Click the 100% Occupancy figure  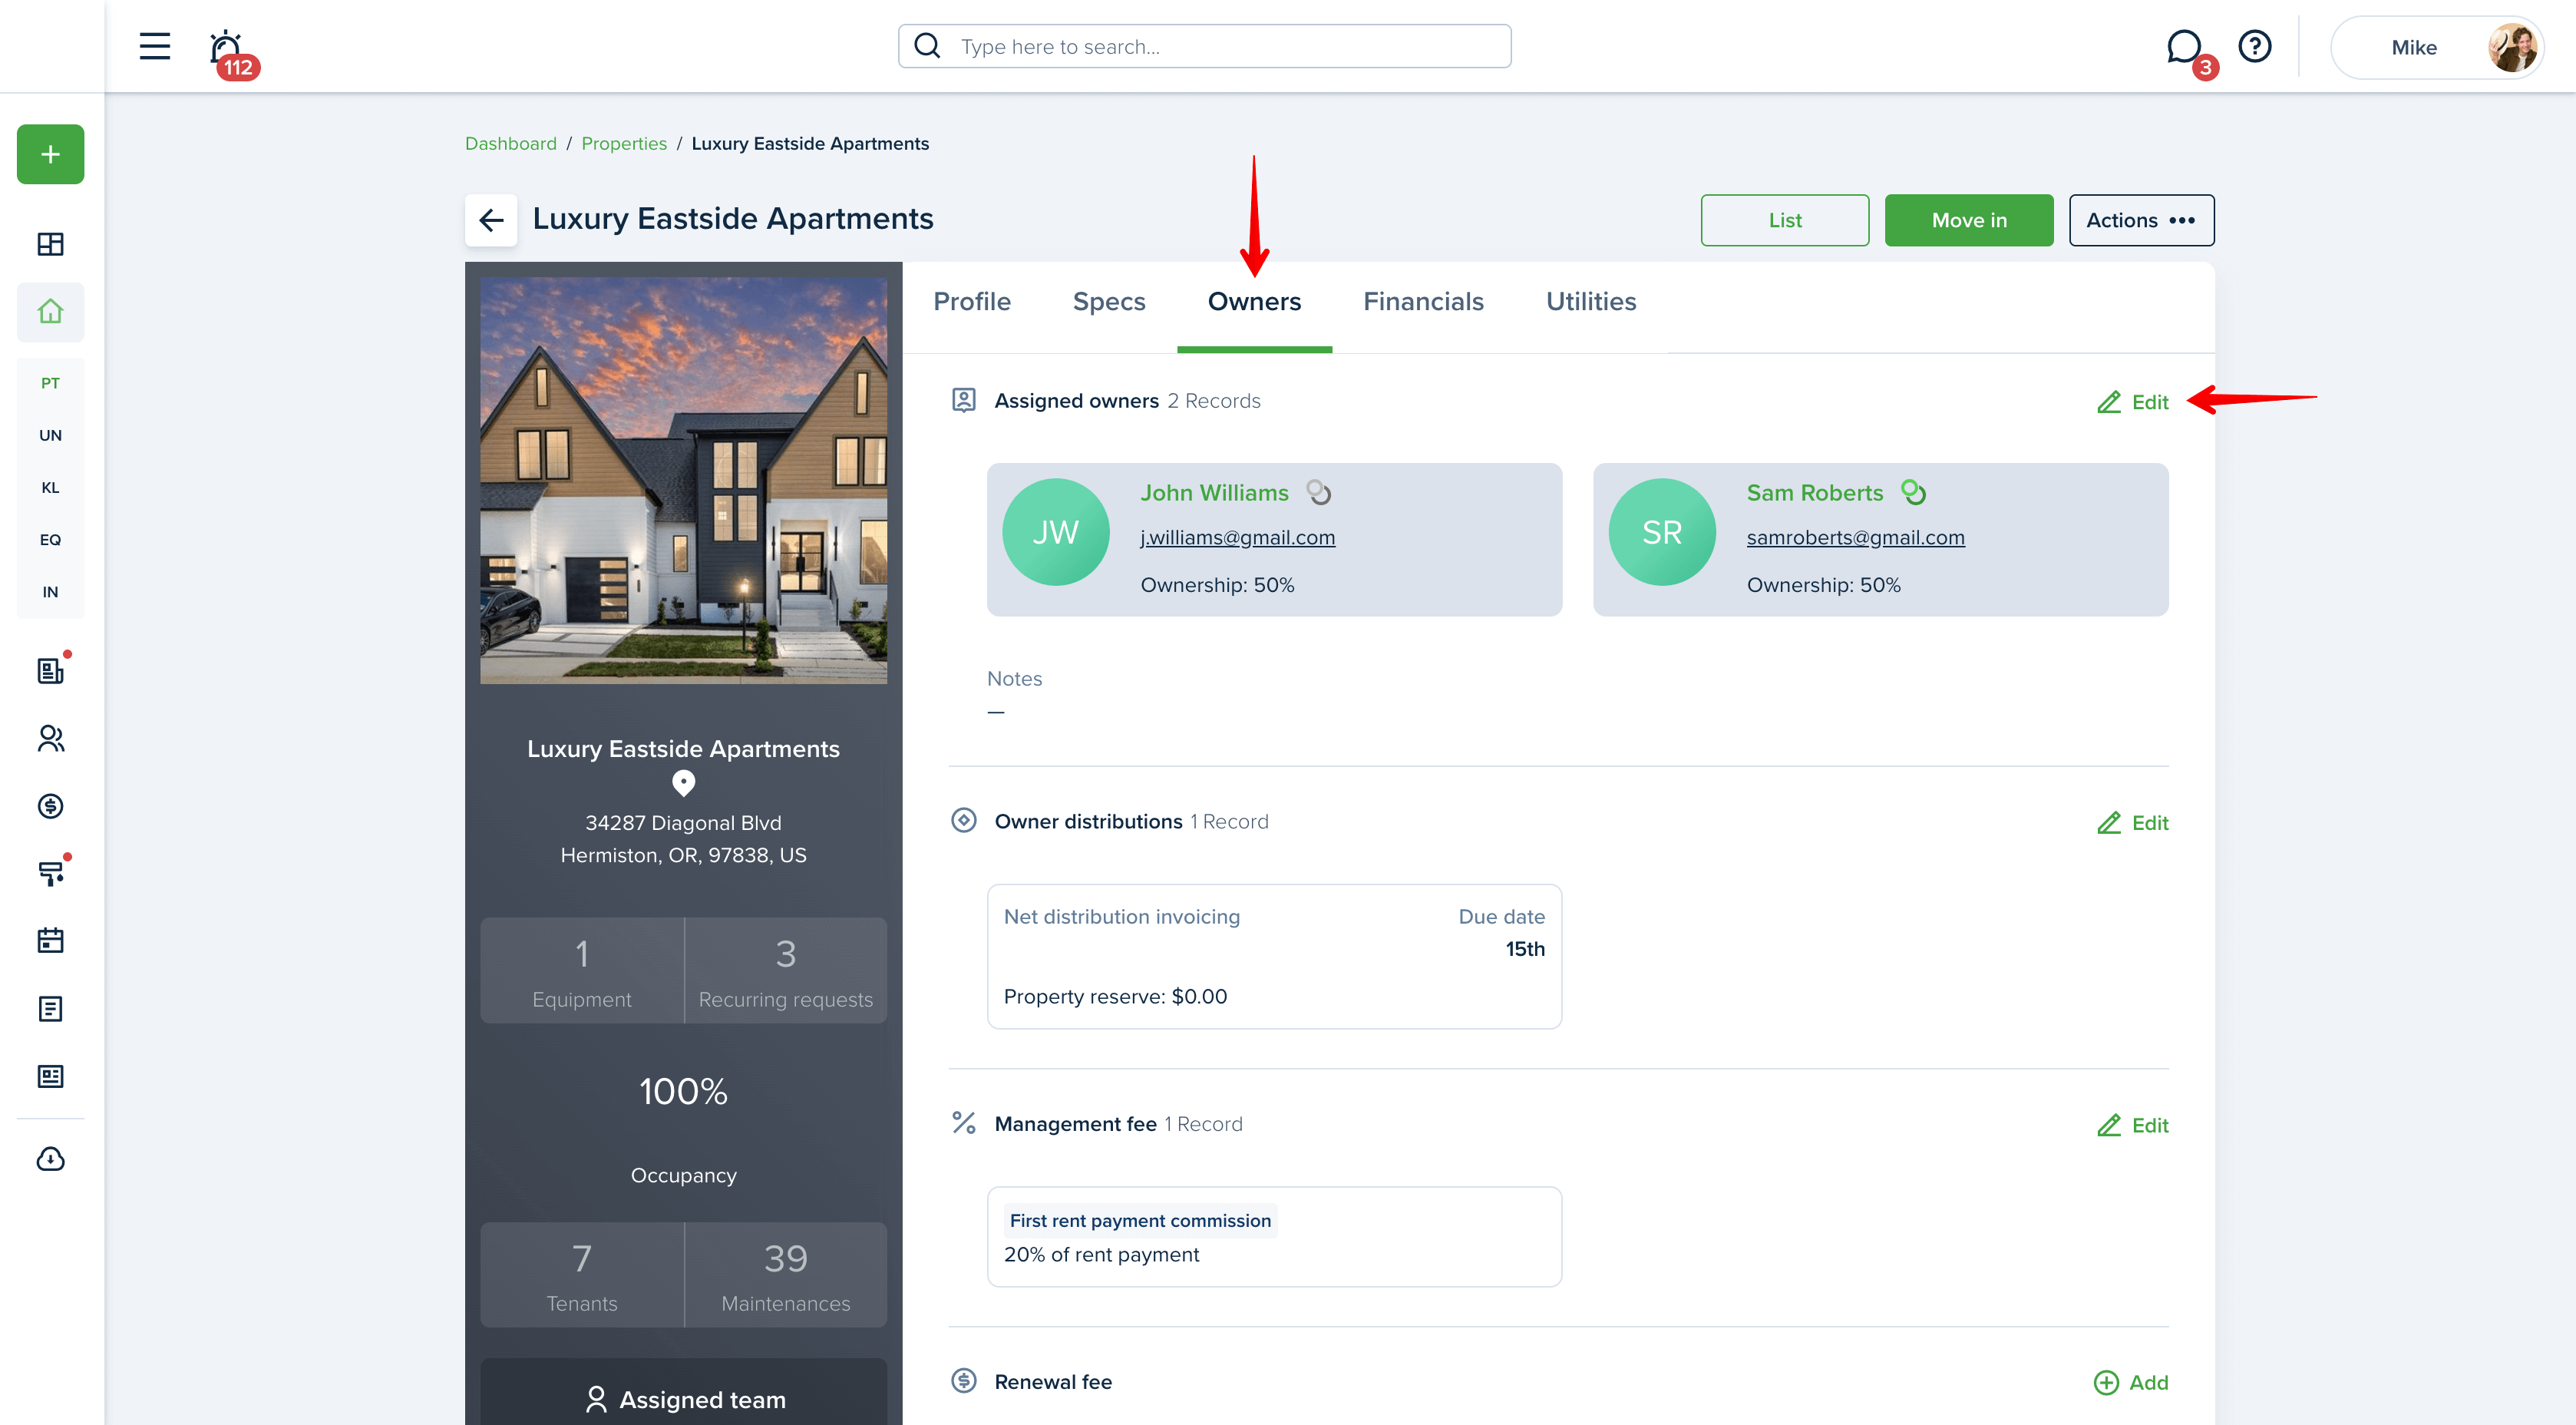click(x=683, y=1091)
